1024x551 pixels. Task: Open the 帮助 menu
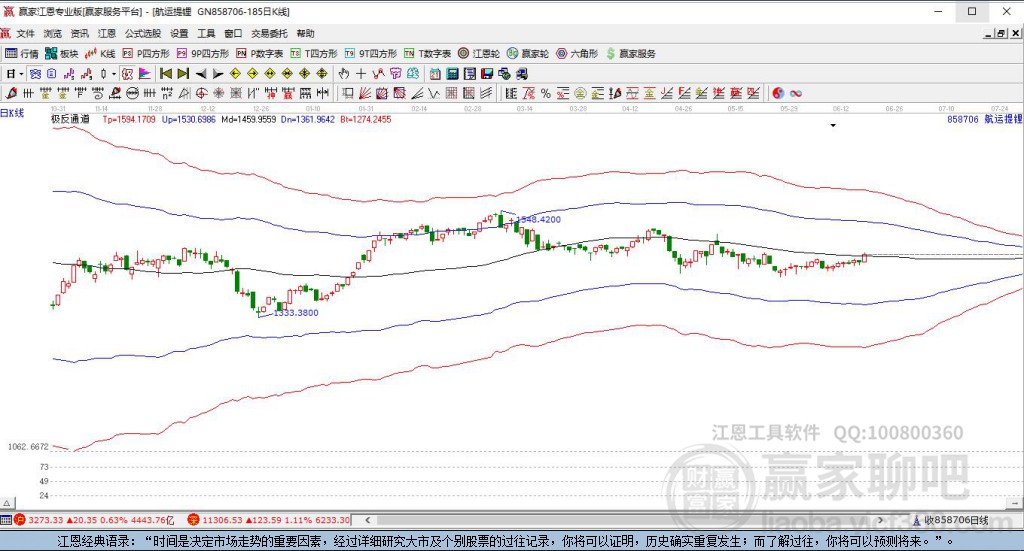click(x=305, y=33)
